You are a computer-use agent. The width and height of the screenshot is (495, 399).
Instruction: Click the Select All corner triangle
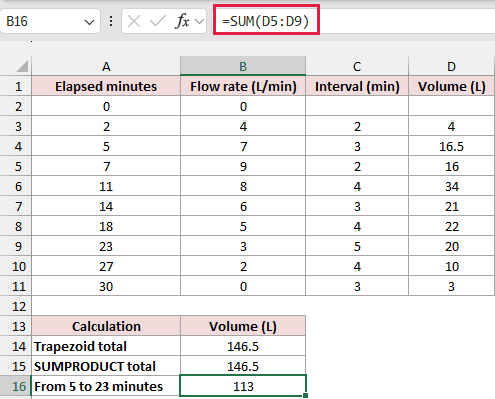pos(22,66)
